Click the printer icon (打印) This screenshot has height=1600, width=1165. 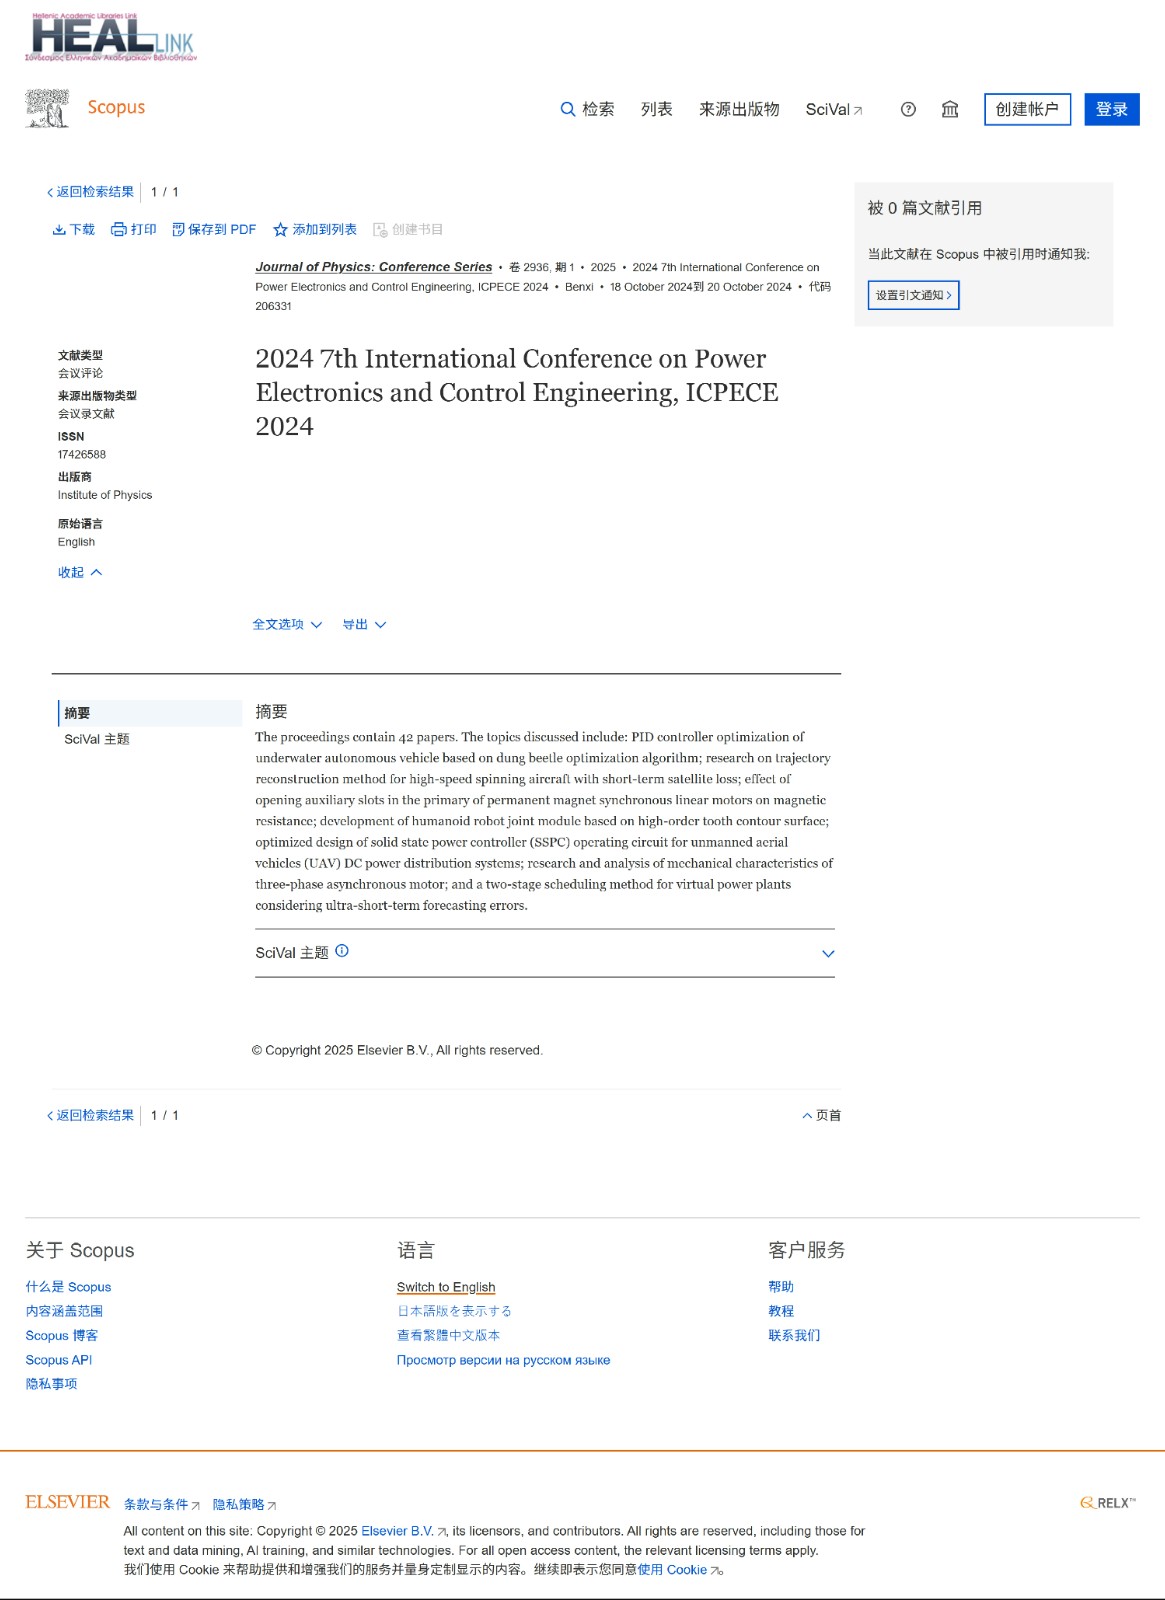click(x=119, y=230)
